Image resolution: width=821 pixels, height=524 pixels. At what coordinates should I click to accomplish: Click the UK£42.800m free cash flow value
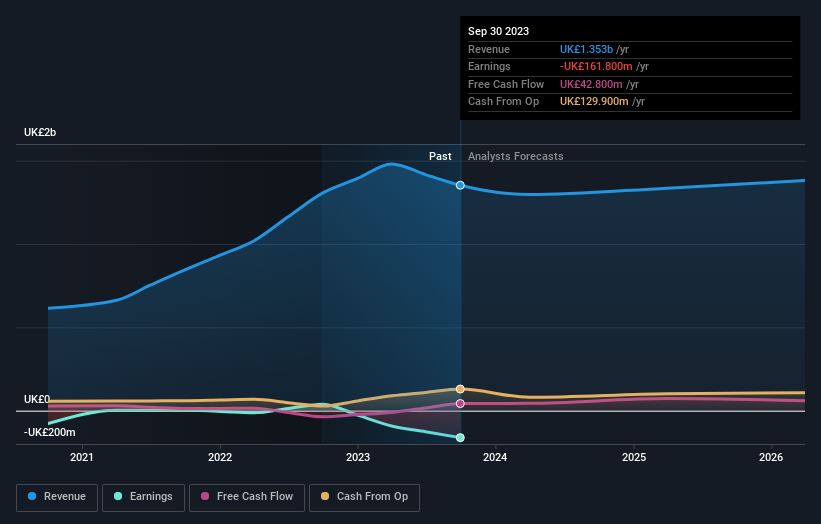pyautogui.click(x=591, y=84)
